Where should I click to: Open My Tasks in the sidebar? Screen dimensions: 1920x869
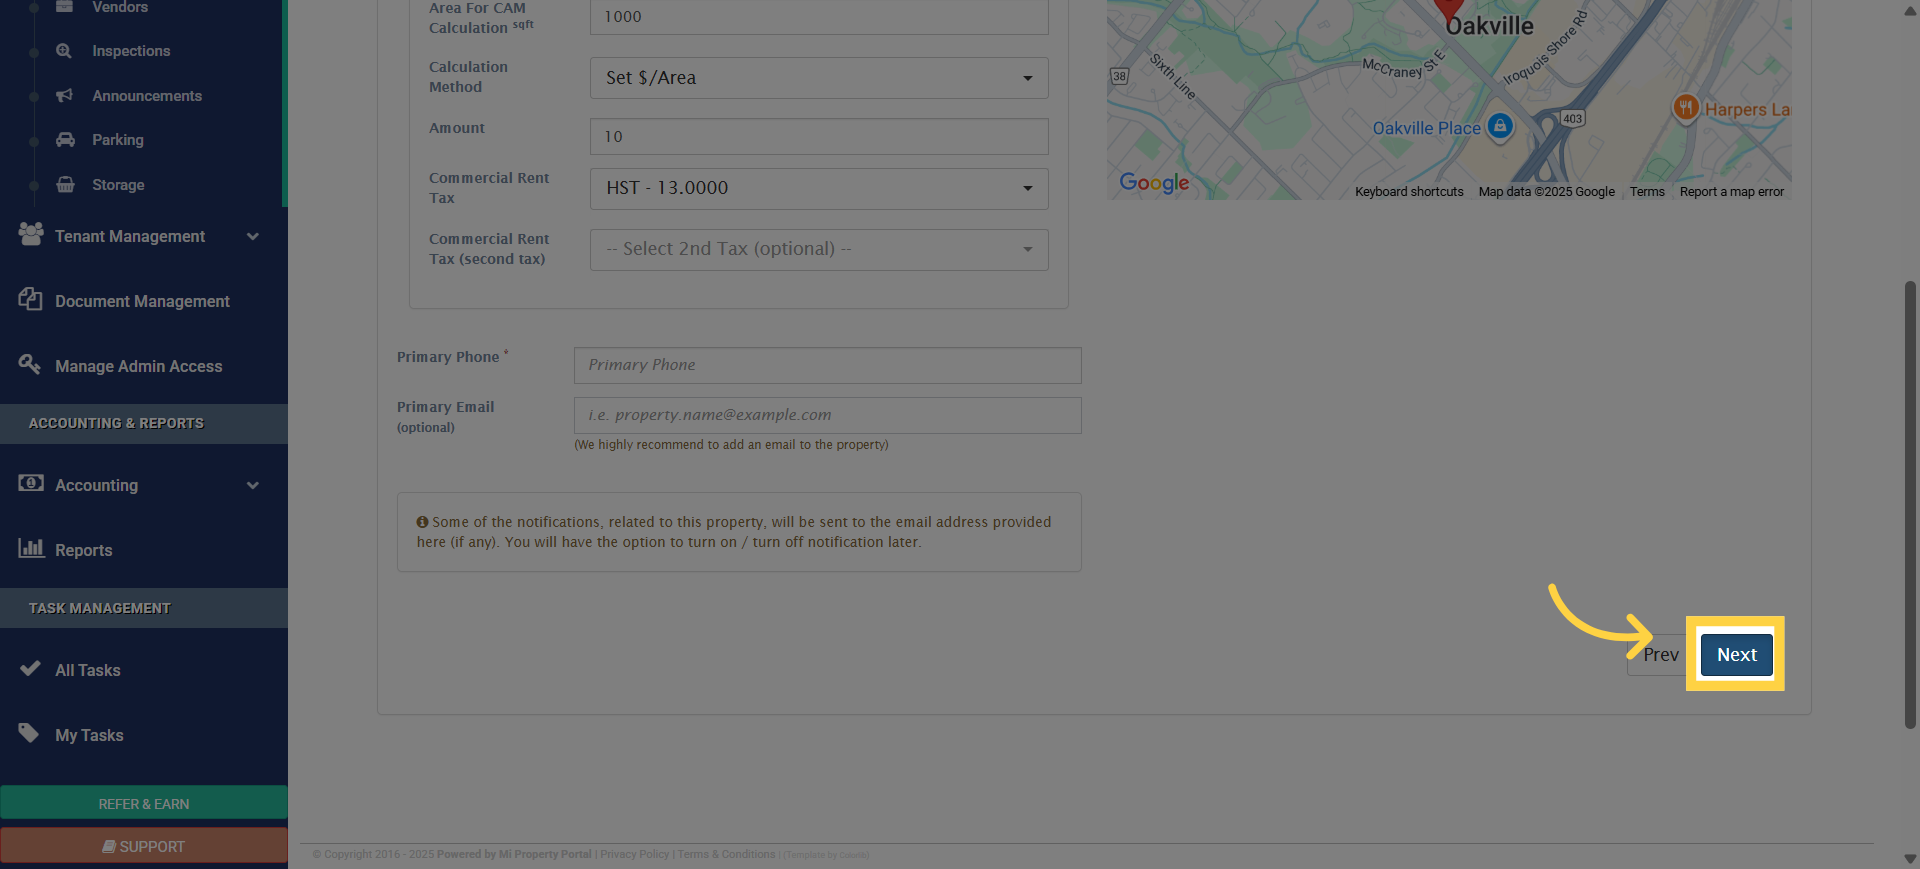click(x=90, y=735)
